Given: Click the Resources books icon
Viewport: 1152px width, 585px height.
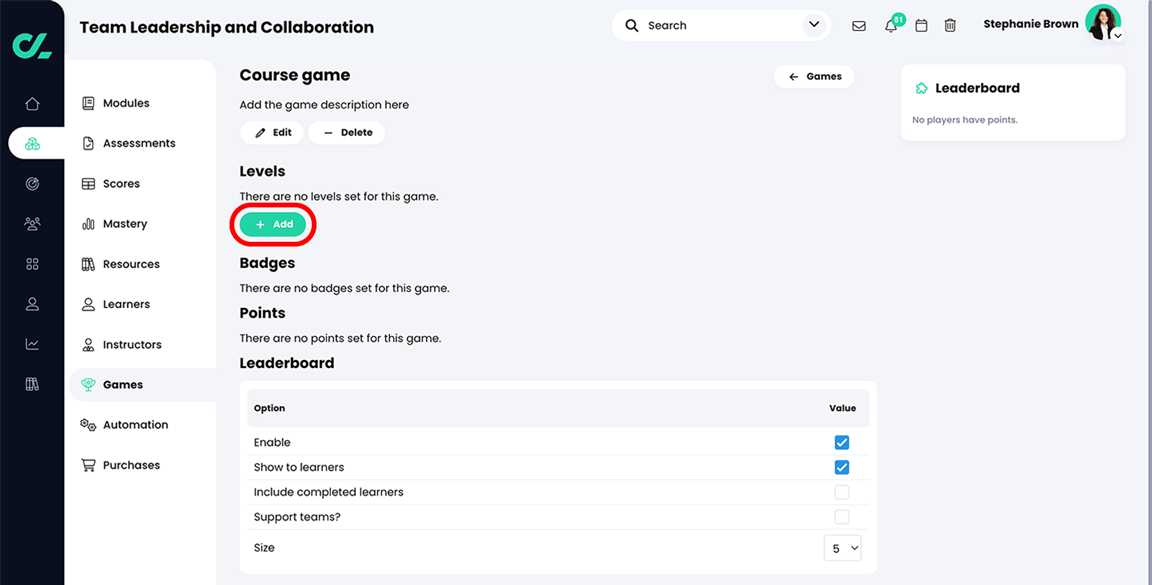Looking at the screenshot, I should pos(88,264).
